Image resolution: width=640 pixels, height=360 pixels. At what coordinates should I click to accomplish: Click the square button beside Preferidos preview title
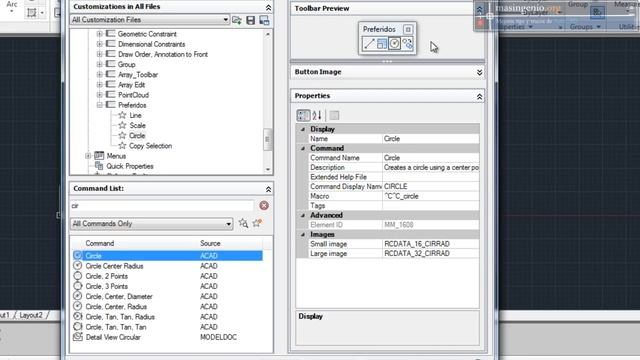coord(407,29)
